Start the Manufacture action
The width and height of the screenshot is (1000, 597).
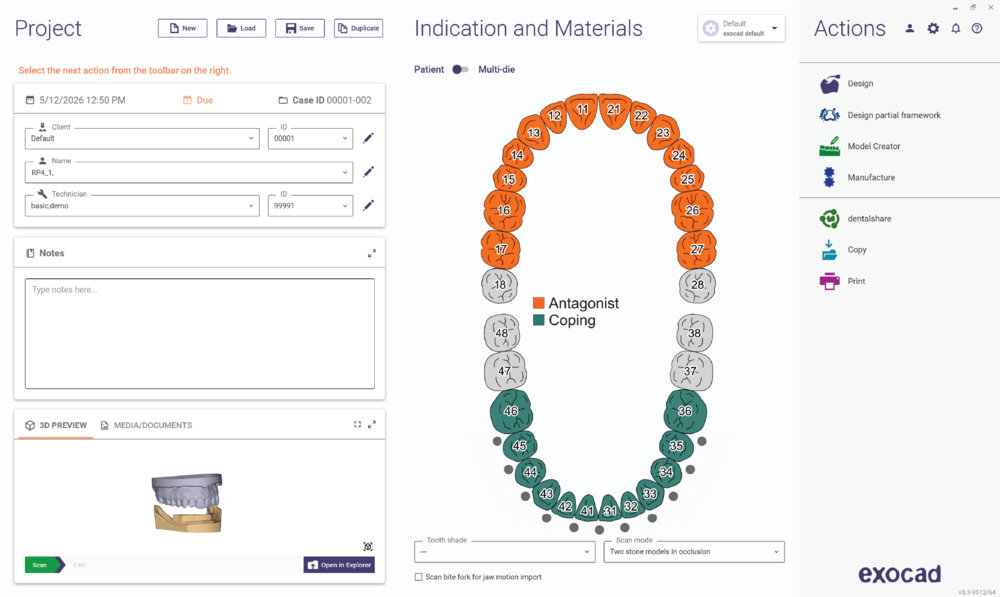(857, 177)
